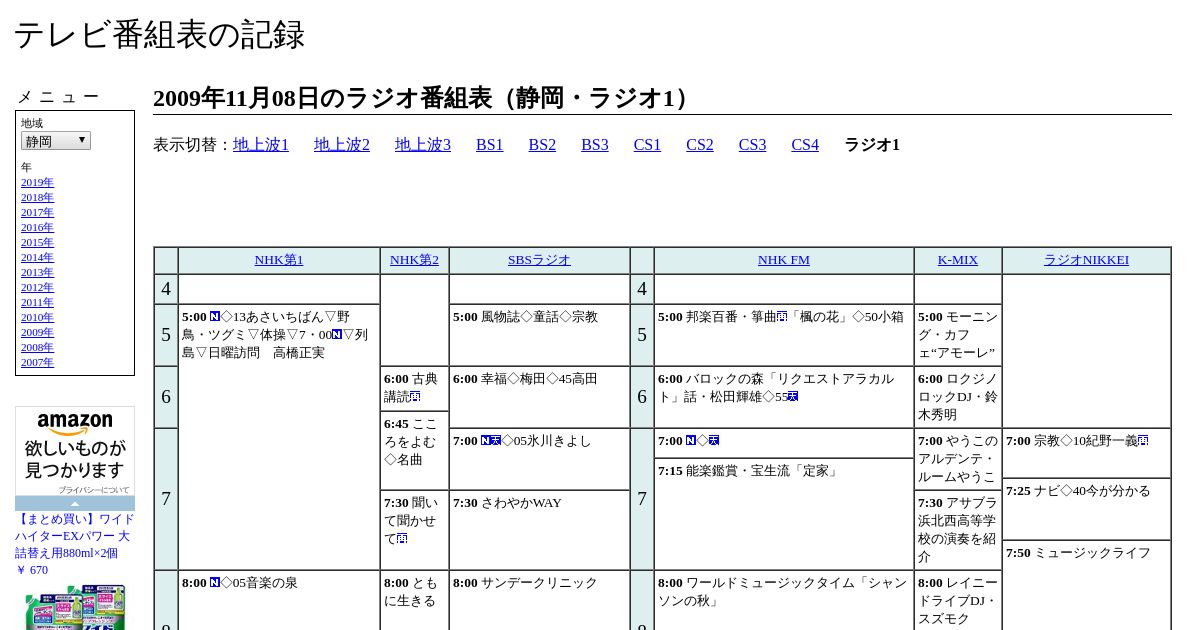Switch view to 地上波1
Screen dimensions: 1200x630
click(x=261, y=145)
